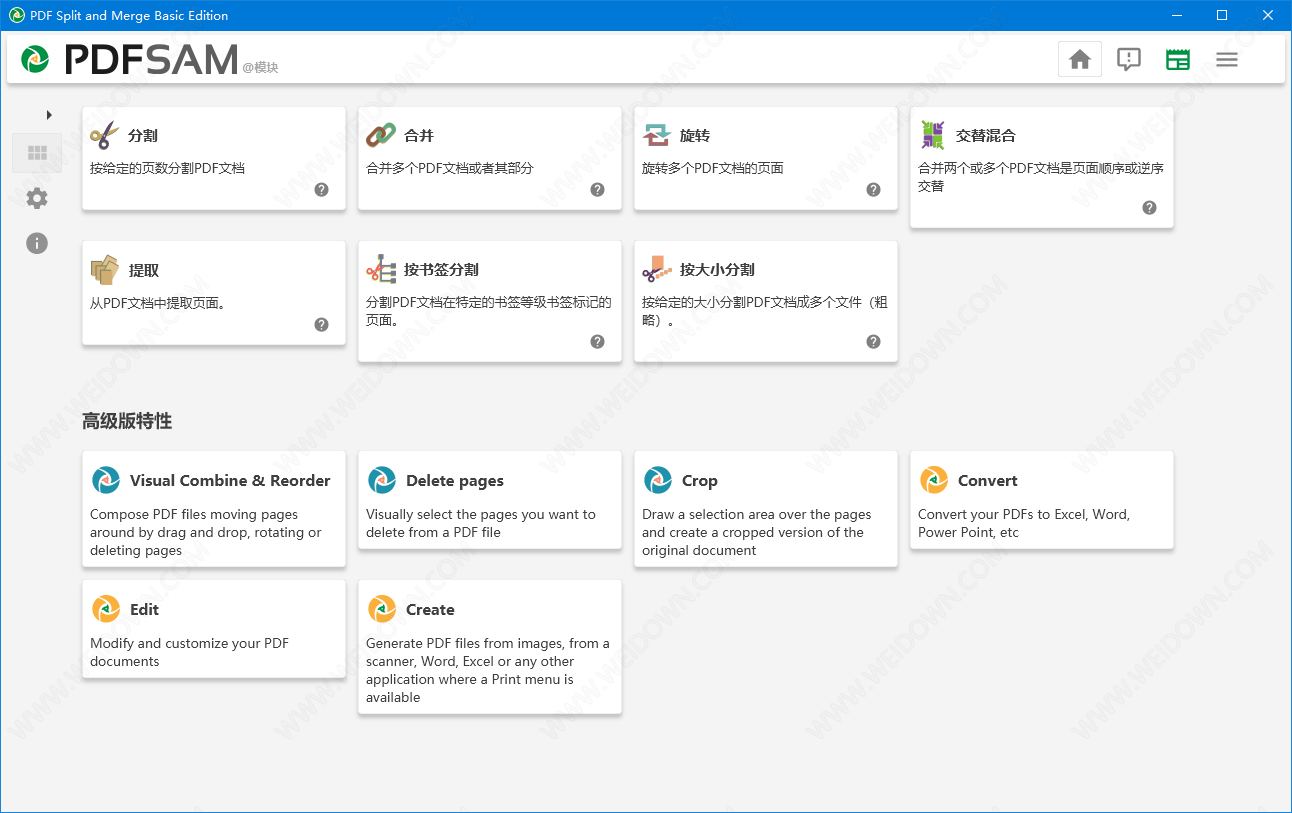This screenshot has height=813, width=1292.
Task: Open the Edit feature title
Action: tap(145, 609)
